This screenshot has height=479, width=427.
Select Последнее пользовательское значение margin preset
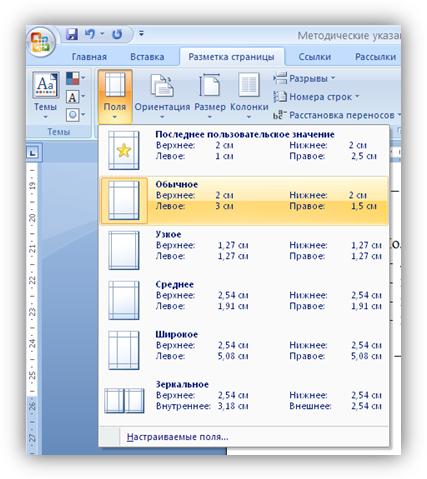pyautogui.click(x=244, y=150)
